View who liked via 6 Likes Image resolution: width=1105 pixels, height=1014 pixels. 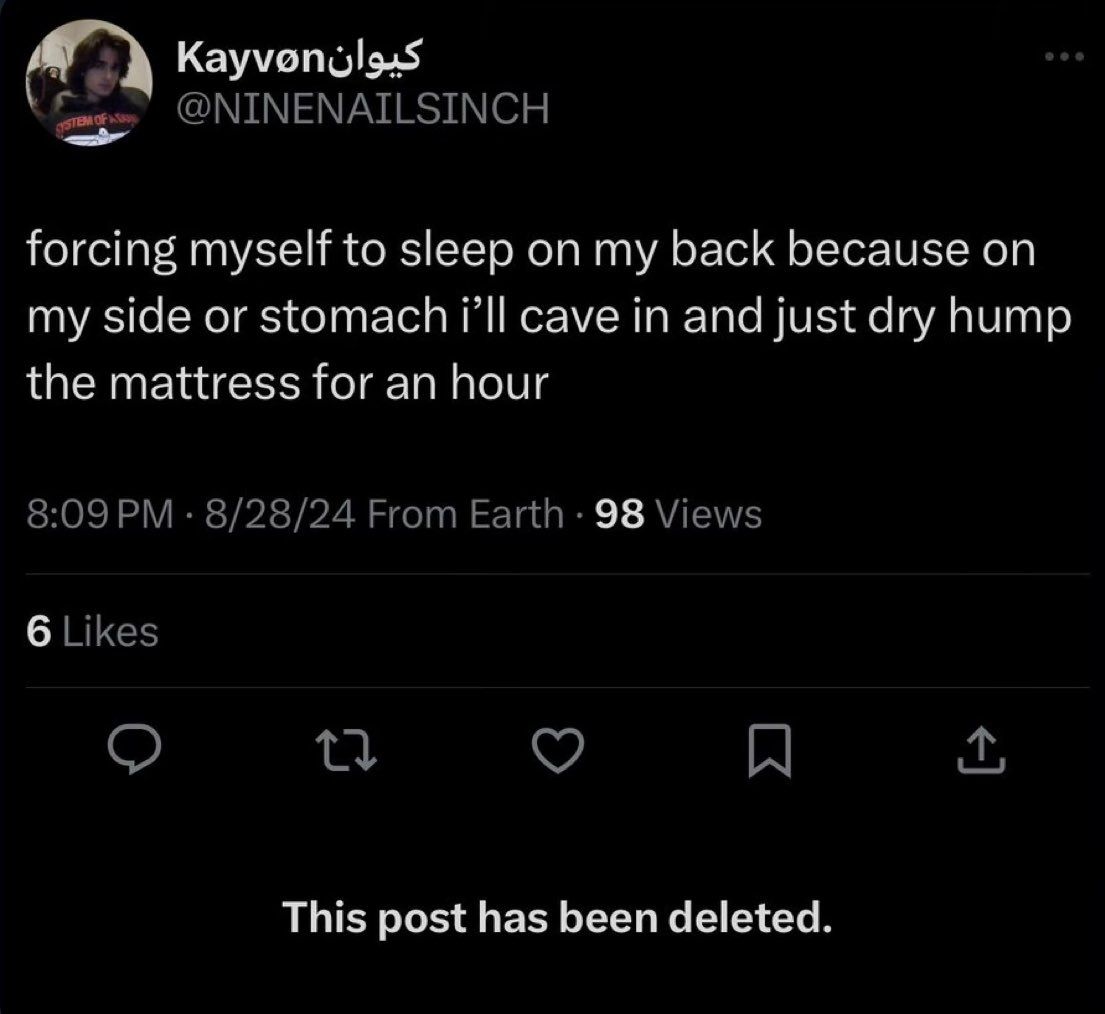point(92,631)
